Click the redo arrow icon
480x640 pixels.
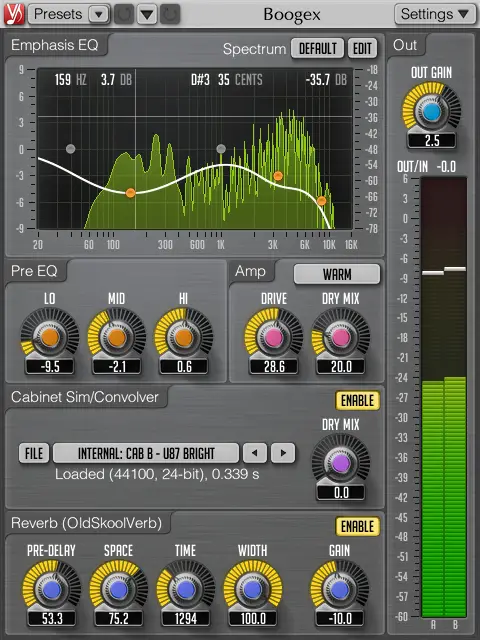pyautogui.click(x=170, y=14)
